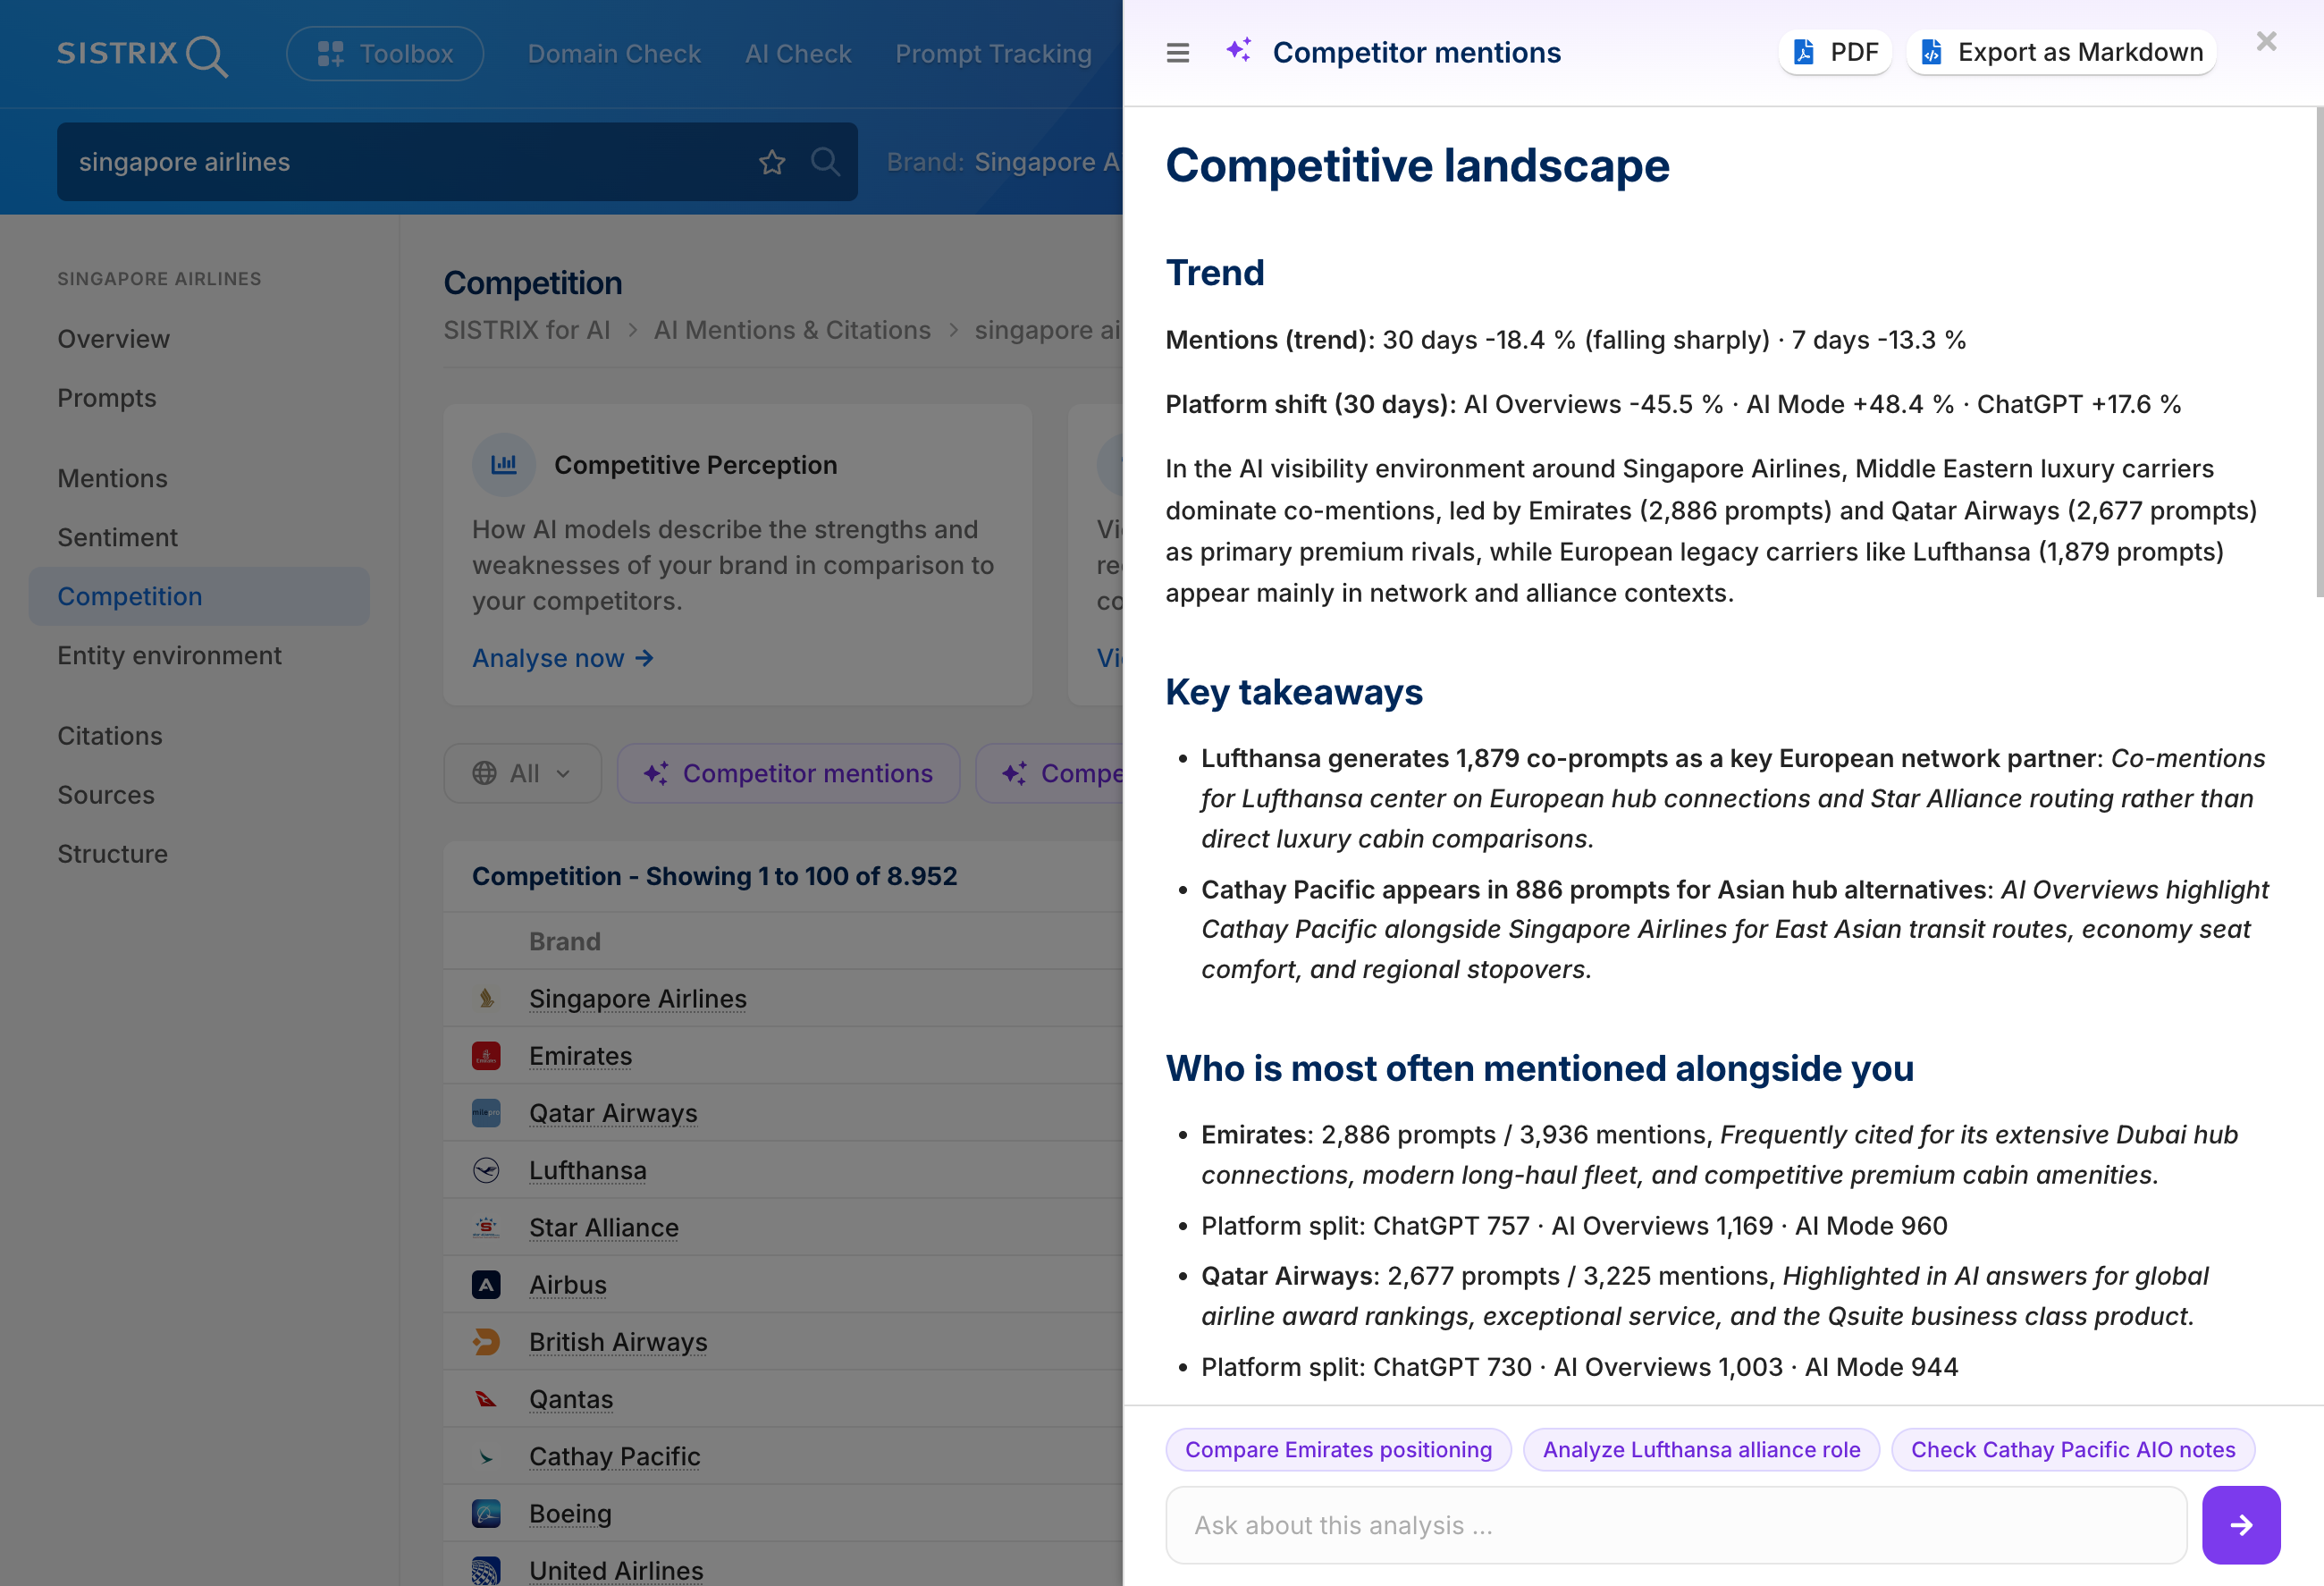Image resolution: width=2324 pixels, height=1586 pixels.
Task: Click Compare Emirates positioning suggestion
Action: pyautogui.click(x=1338, y=1449)
